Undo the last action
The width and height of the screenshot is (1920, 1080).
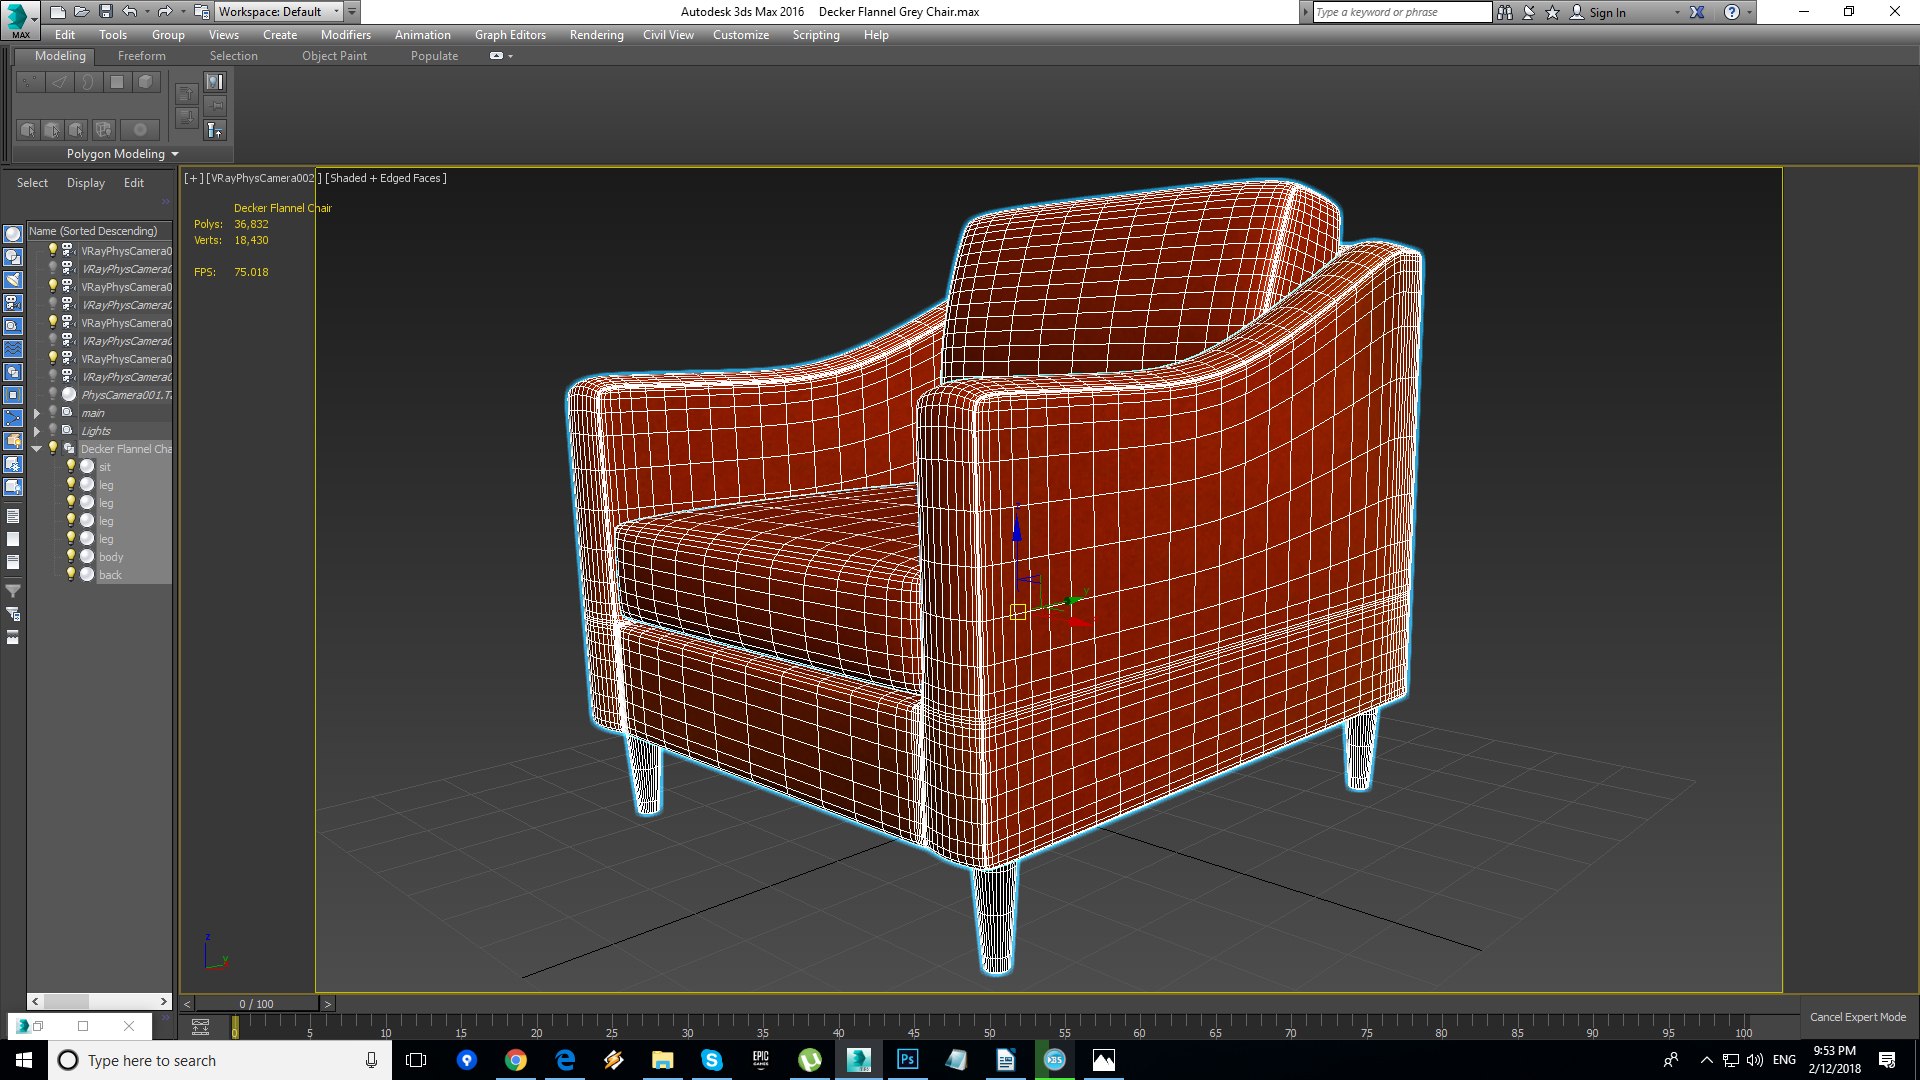130,12
